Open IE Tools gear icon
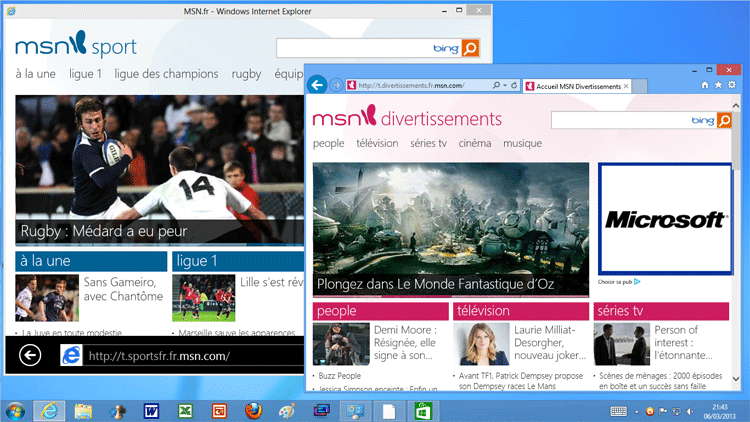The image size is (750, 422). tap(732, 85)
